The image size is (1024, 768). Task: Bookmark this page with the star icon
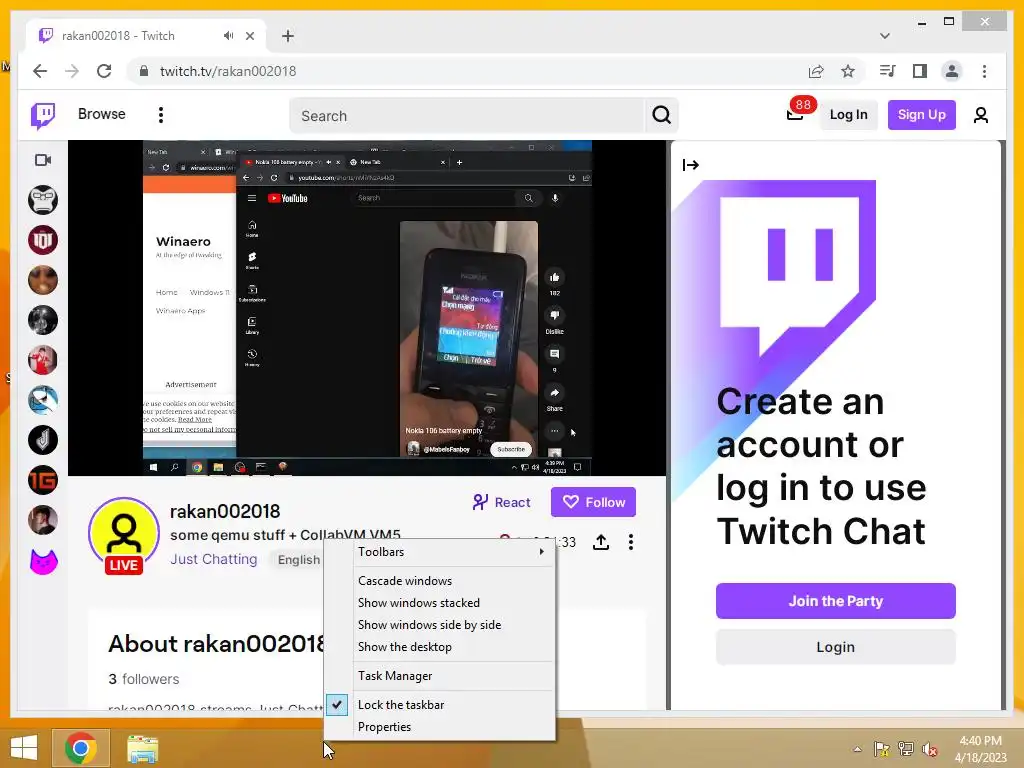848,71
